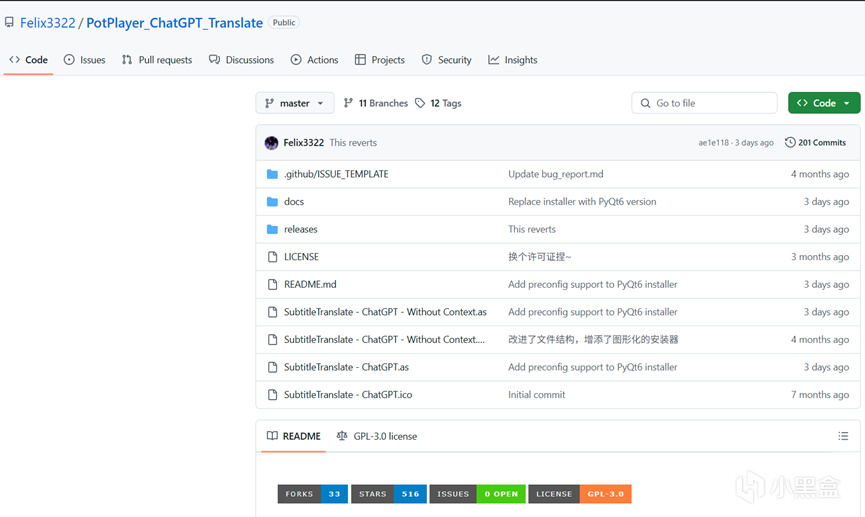865x517 pixels.
Task: Open the releases folder
Action: pyautogui.click(x=301, y=230)
